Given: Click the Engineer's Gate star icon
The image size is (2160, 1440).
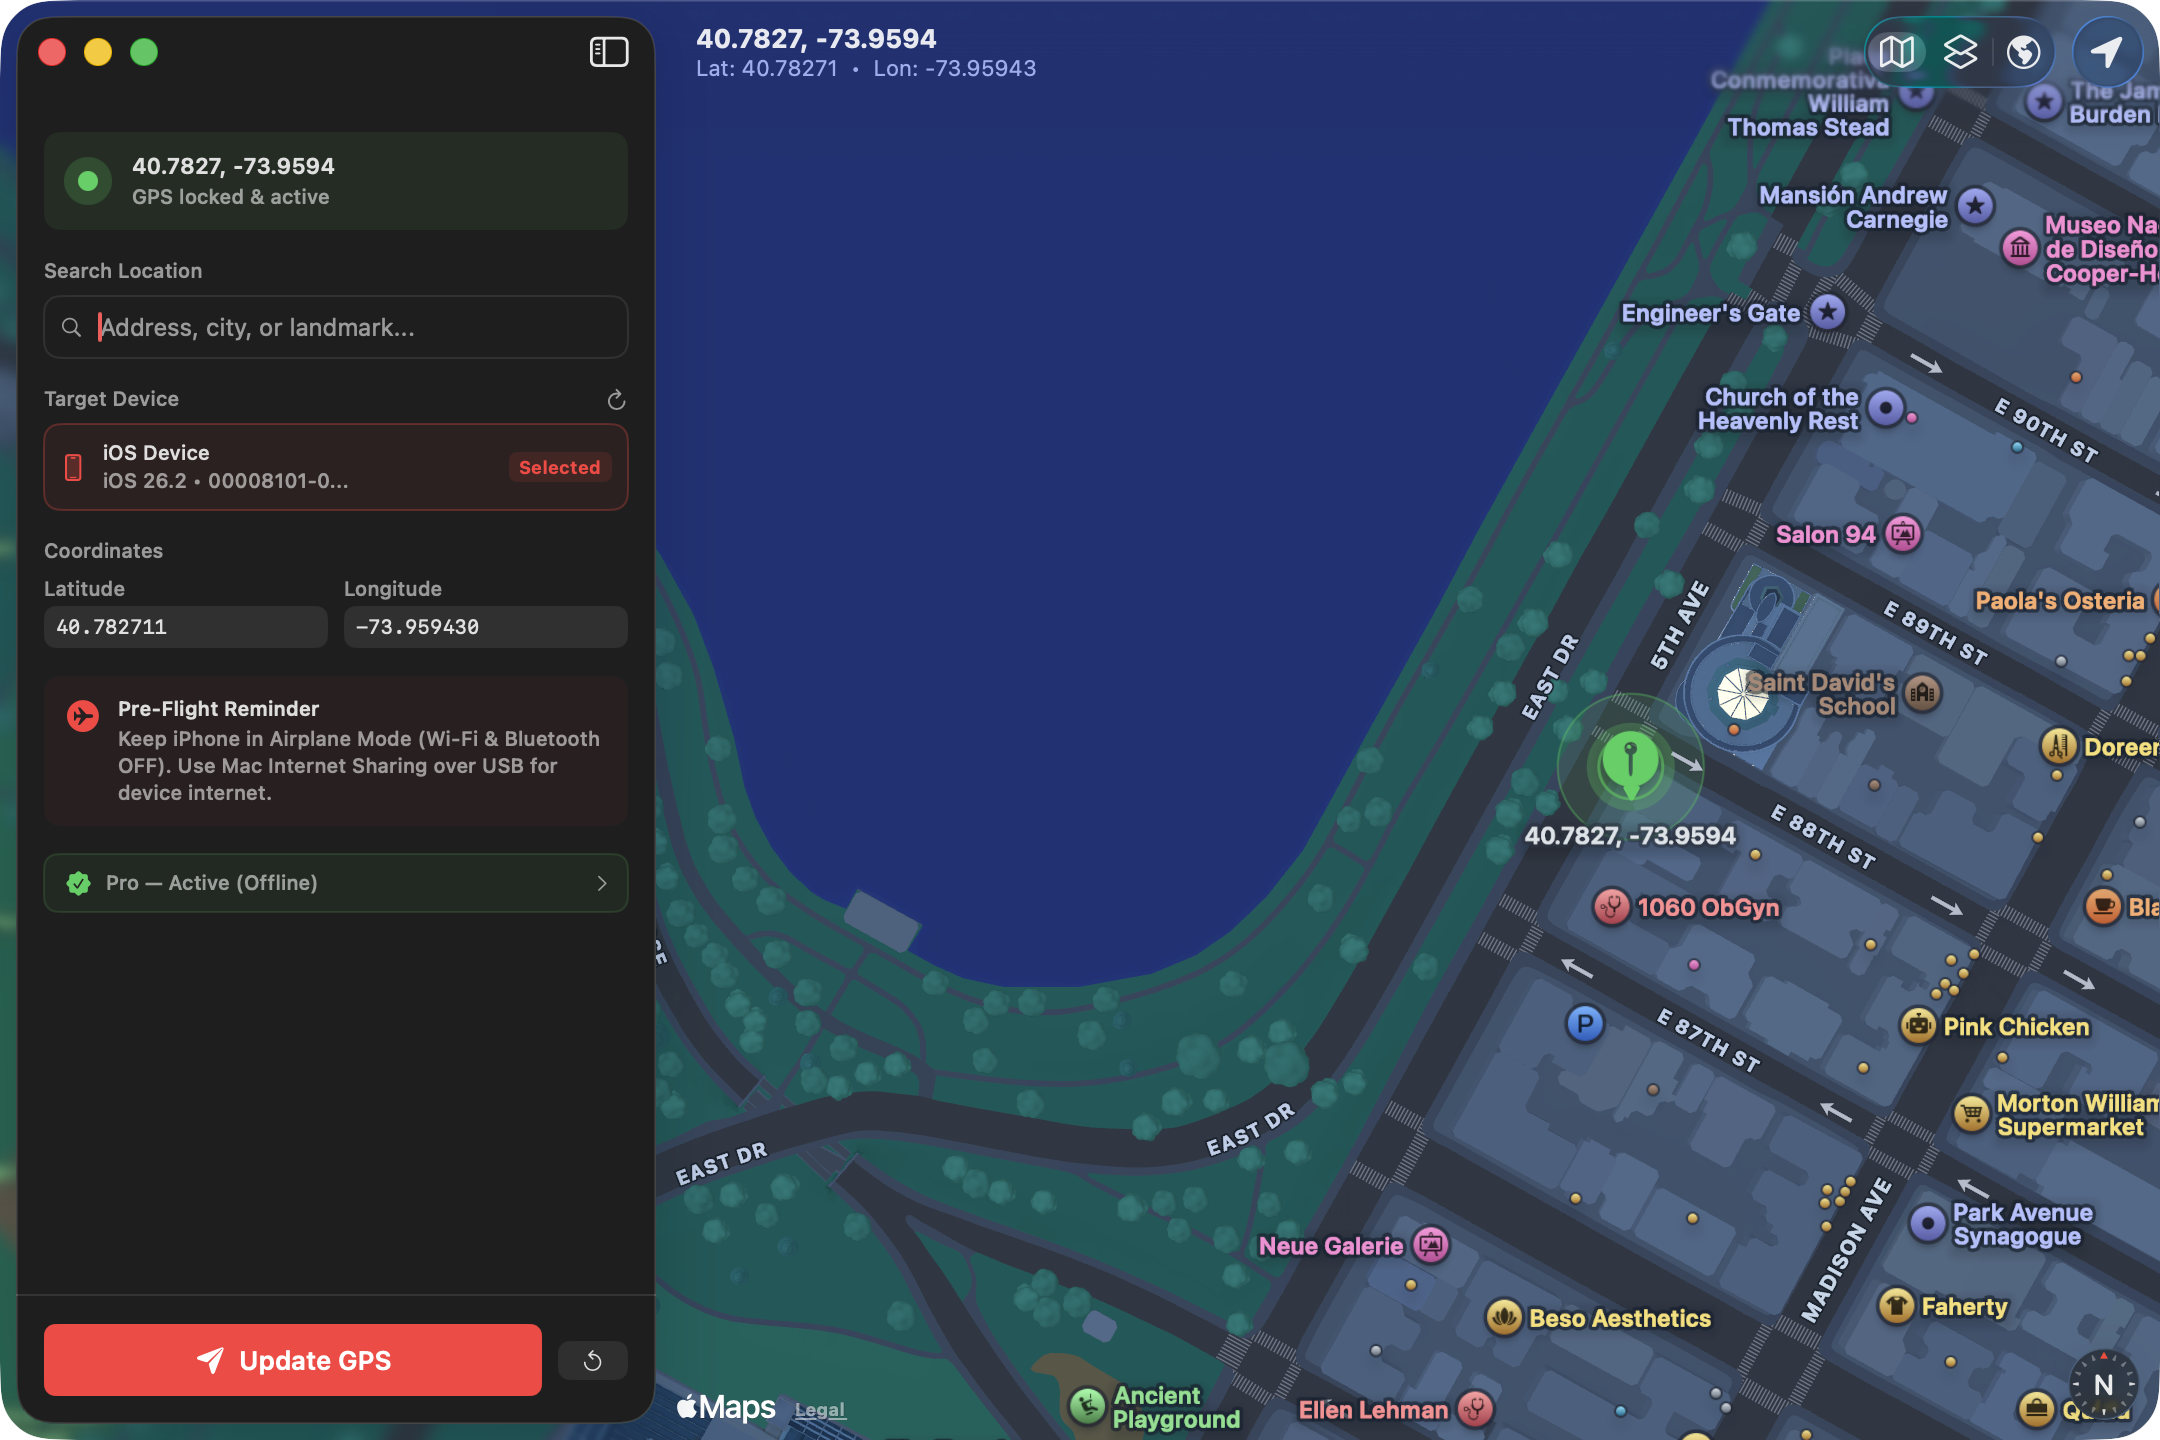Looking at the screenshot, I should pos(1828,312).
